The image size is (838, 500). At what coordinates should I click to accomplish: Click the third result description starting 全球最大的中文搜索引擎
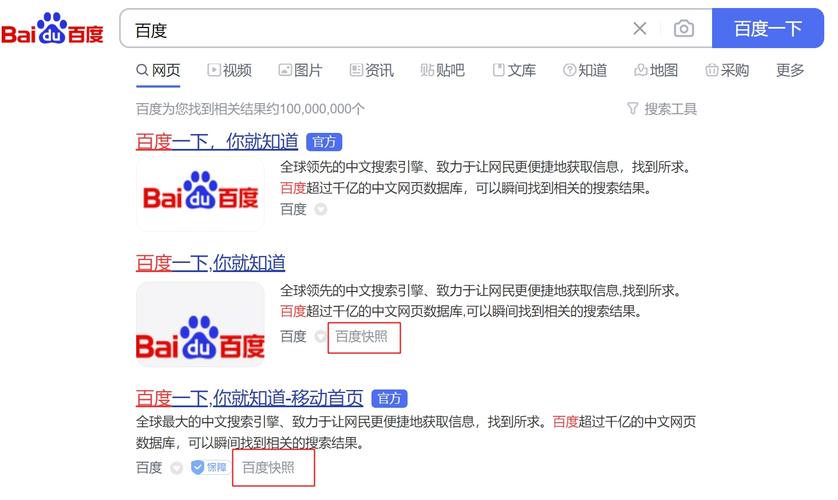pos(416,432)
